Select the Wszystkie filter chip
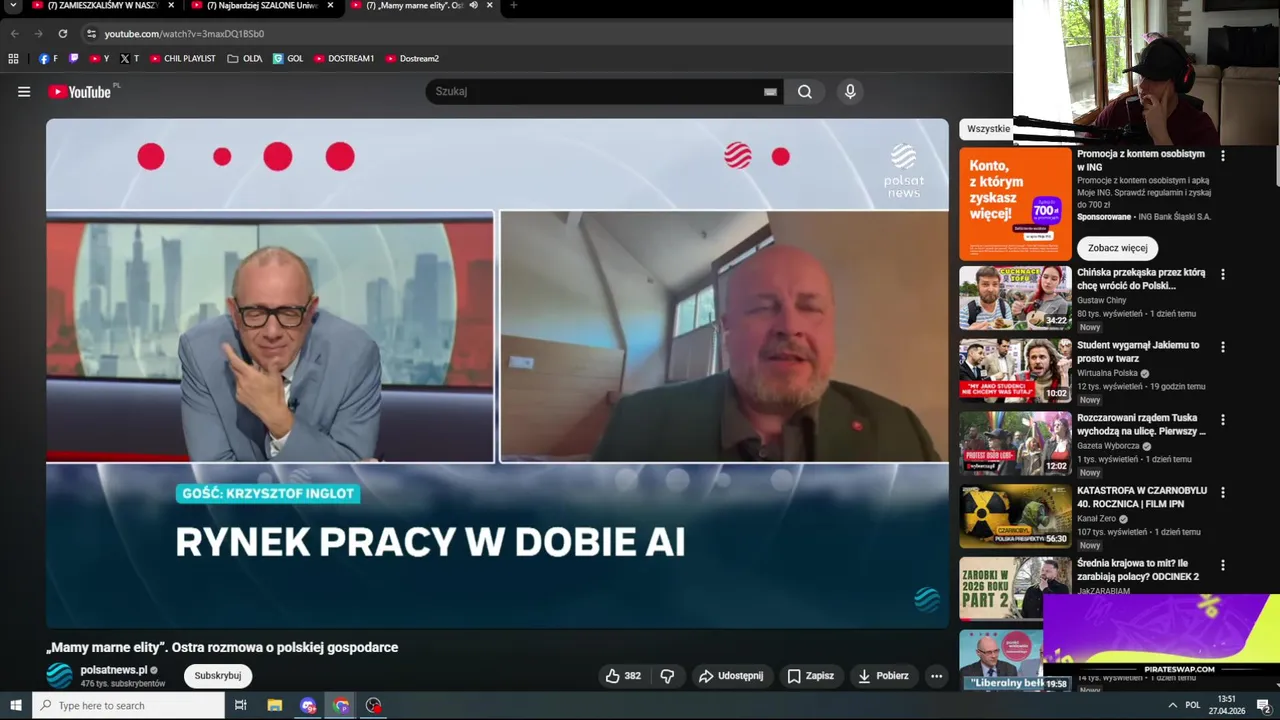The height and width of the screenshot is (720, 1280). pos(987,129)
